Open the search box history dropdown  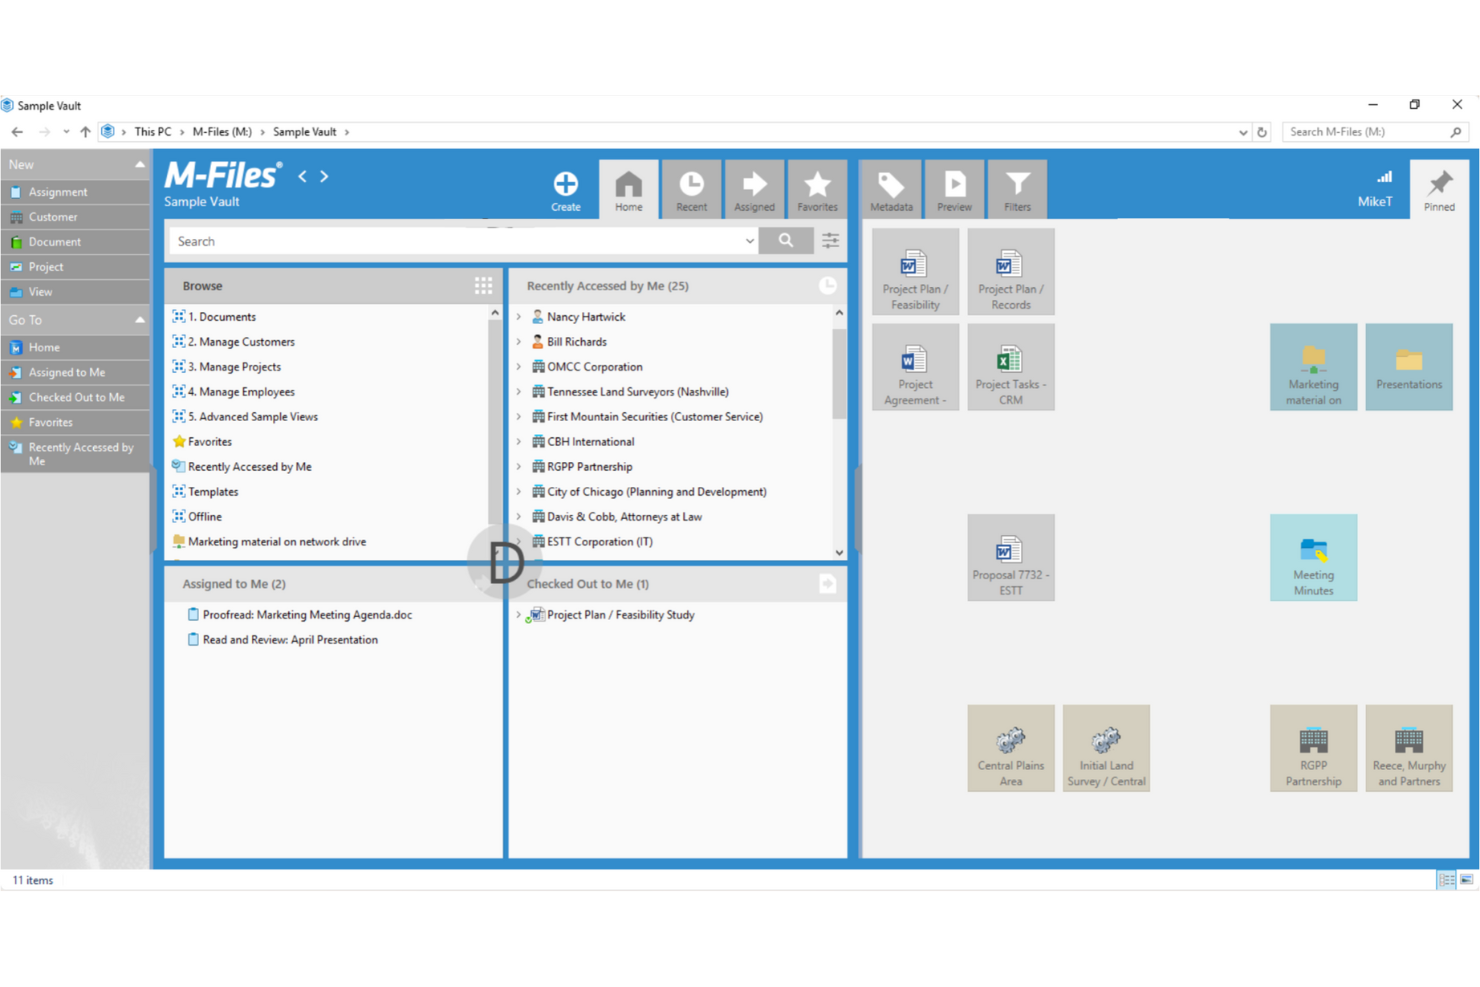click(749, 241)
